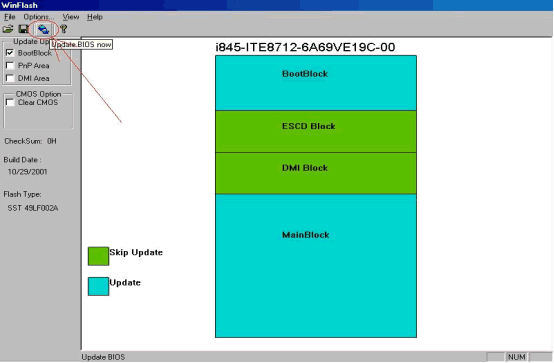Click the Open file toolbar icon
Image resolution: width=554 pixels, height=363 pixels.
(8, 29)
